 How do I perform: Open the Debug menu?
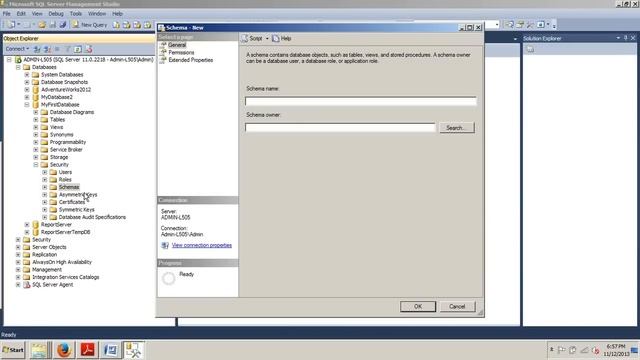point(56,13)
